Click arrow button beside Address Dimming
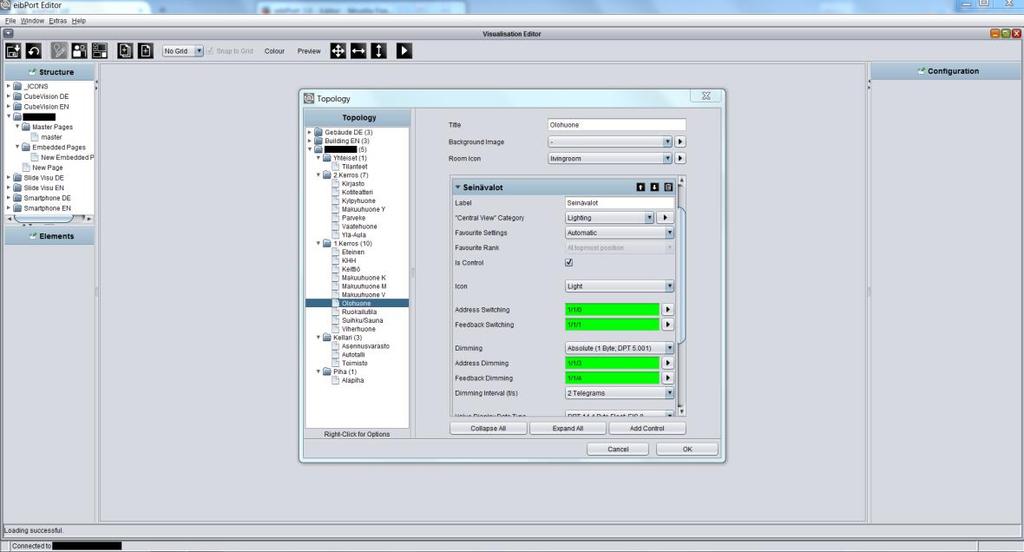The height and width of the screenshot is (552, 1024). [x=667, y=363]
